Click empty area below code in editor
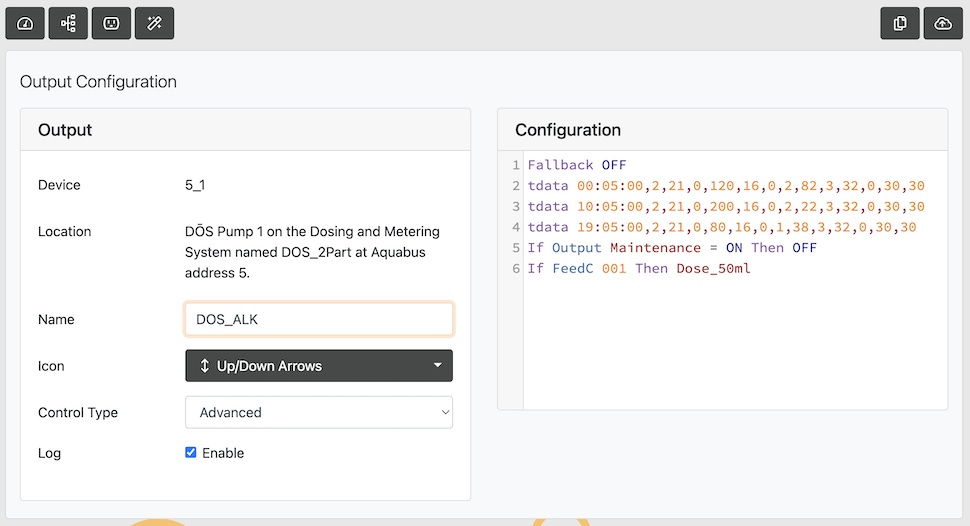This screenshot has width=970, height=526. [734, 350]
